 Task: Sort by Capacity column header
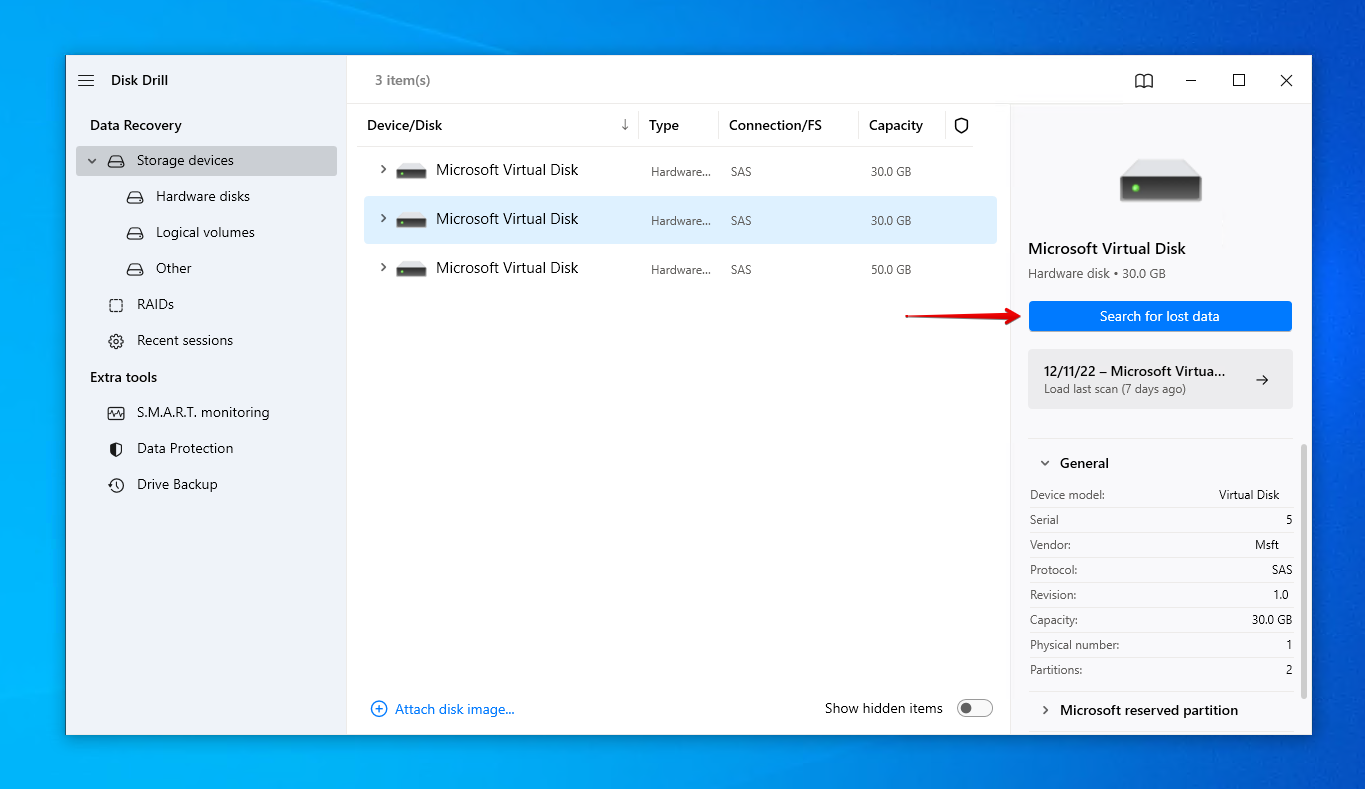click(x=896, y=126)
